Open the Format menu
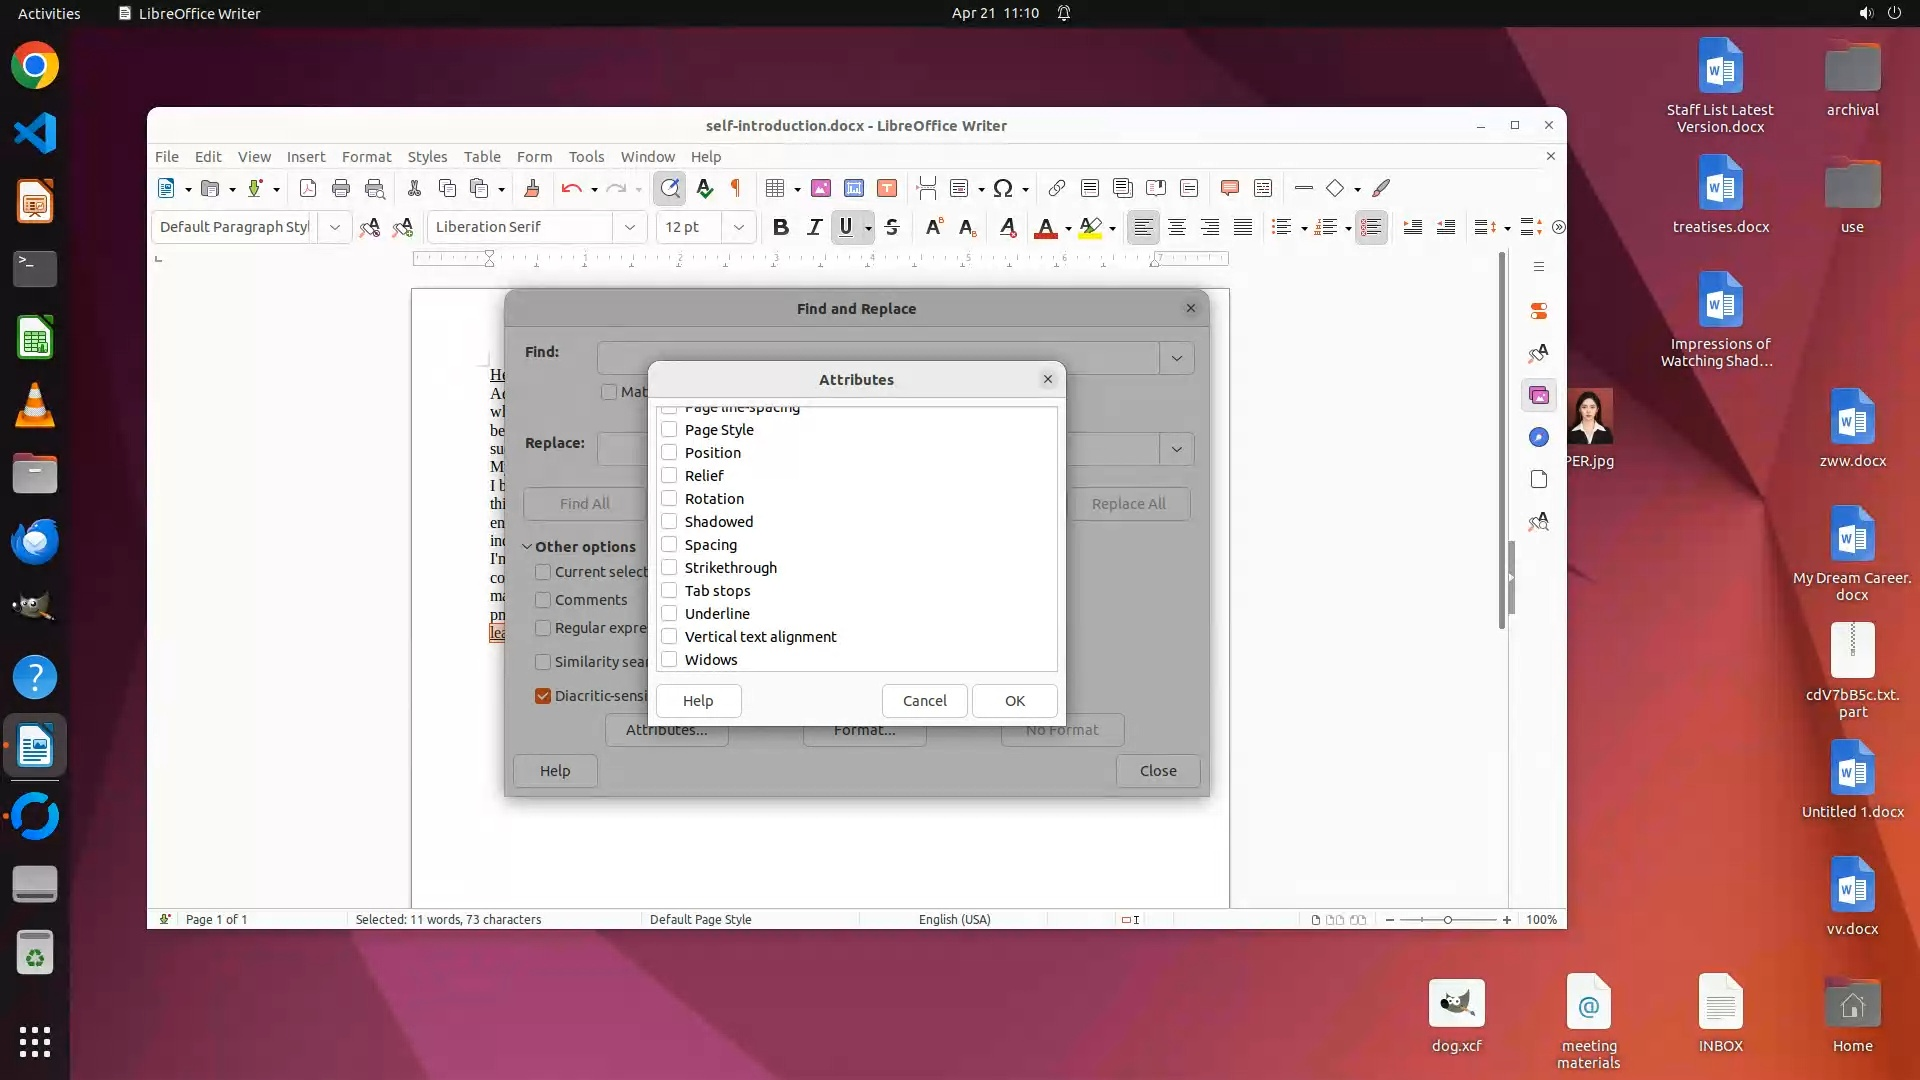 click(366, 157)
